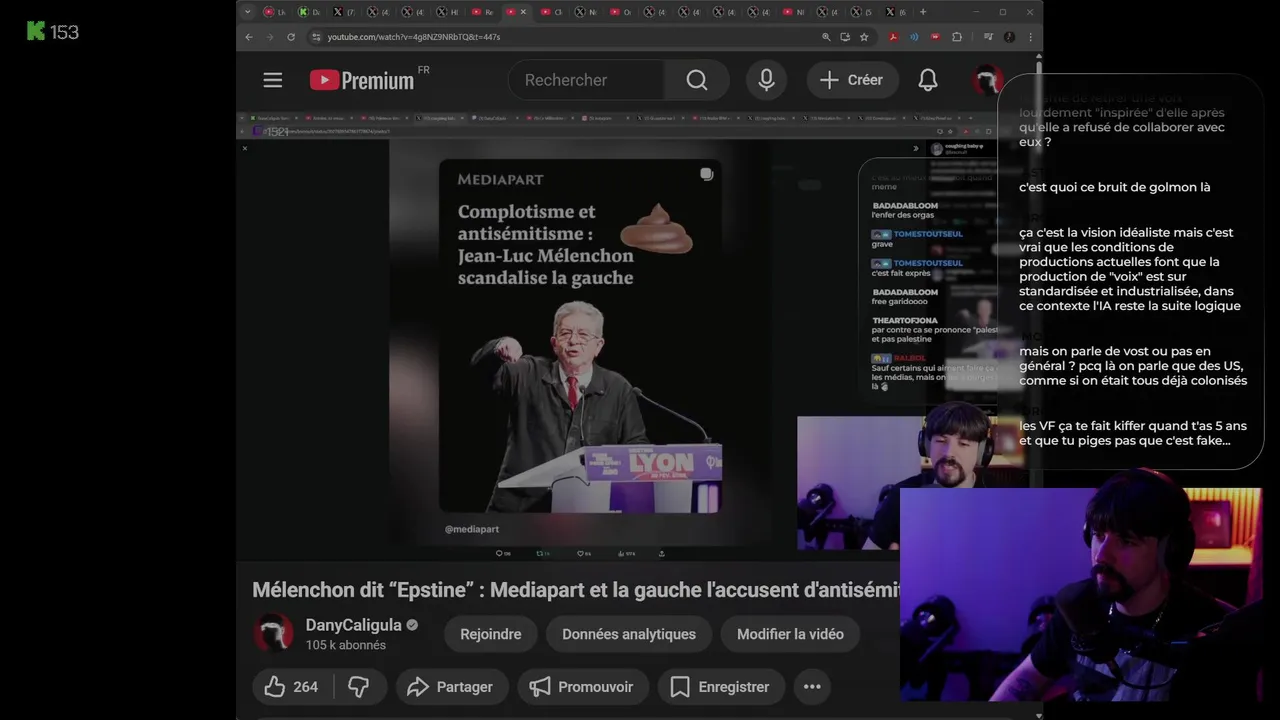Screen dimensions: 1280x720
Task: Start voice search with the microphone icon
Action: 766,80
